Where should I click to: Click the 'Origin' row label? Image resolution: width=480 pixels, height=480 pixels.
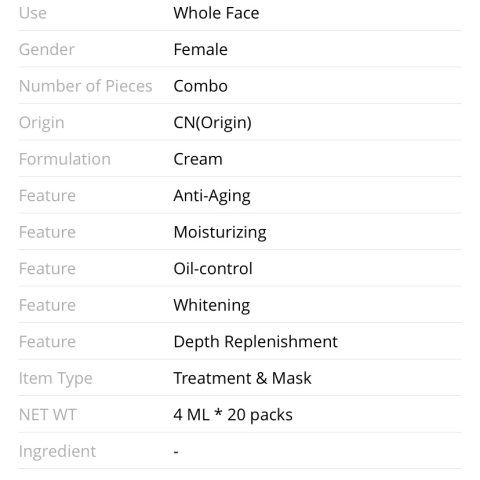(x=42, y=123)
